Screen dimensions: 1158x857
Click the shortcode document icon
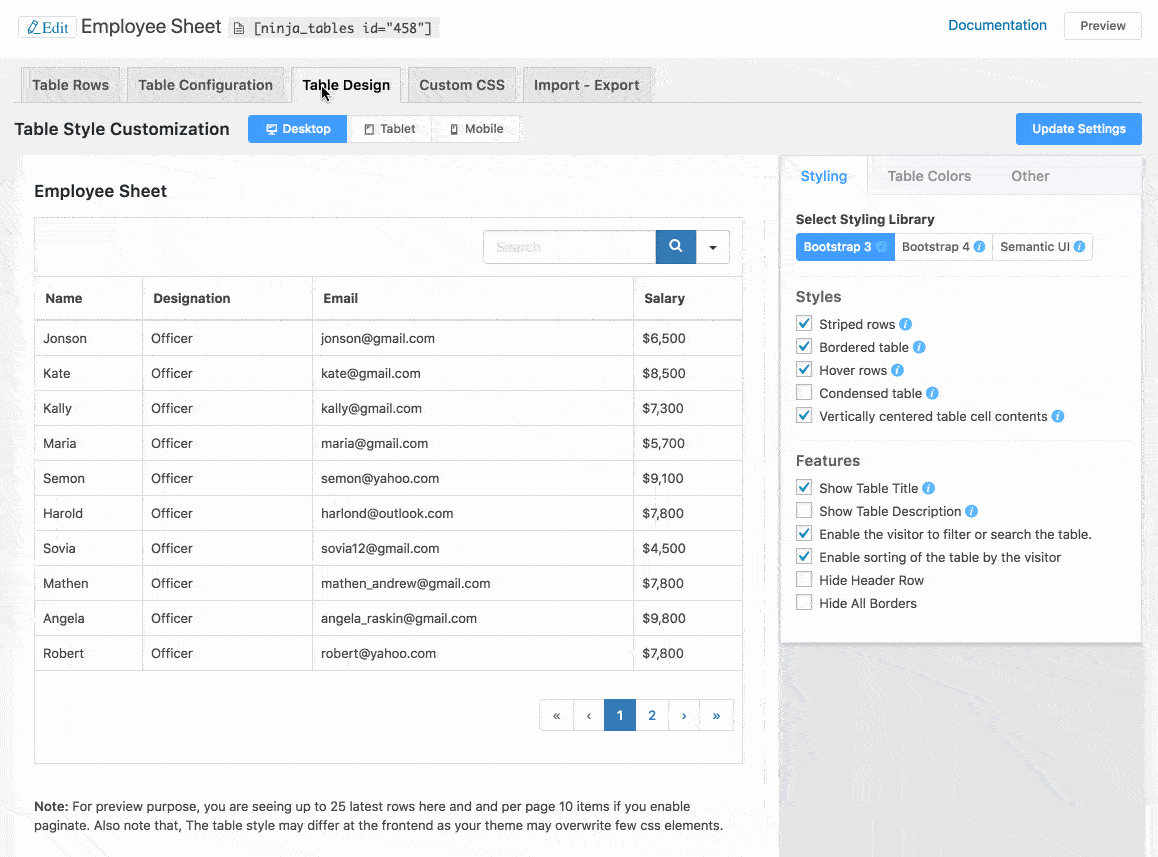tap(239, 29)
